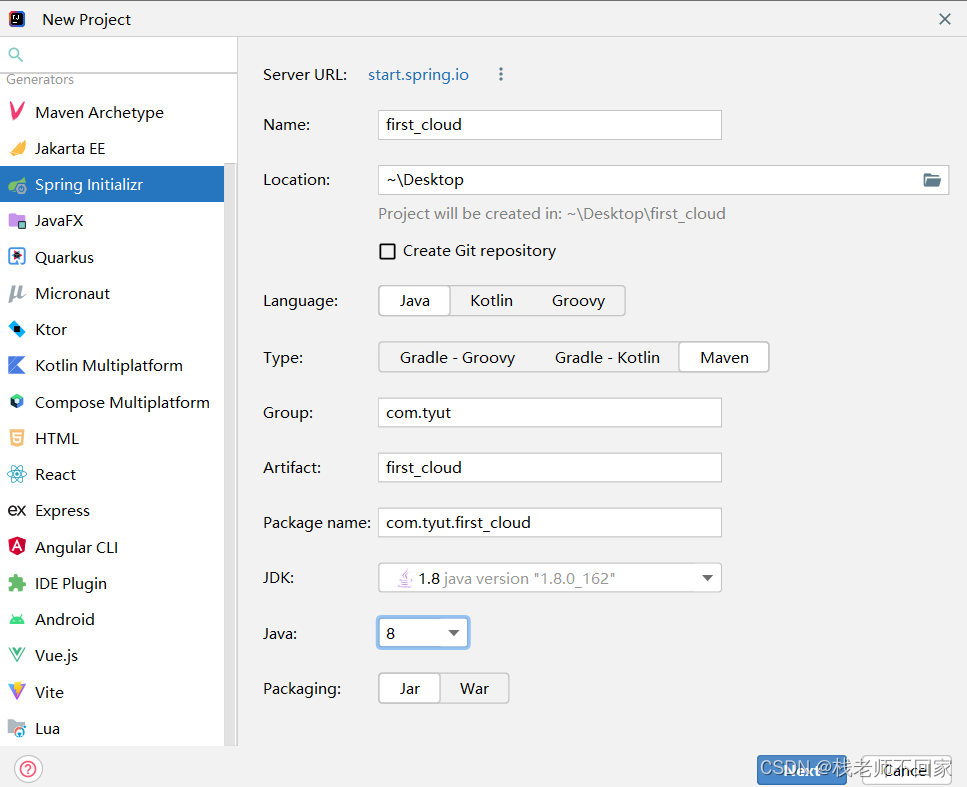The image size is (967, 787).
Task: Select the Express list row
Action: [112, 511]
